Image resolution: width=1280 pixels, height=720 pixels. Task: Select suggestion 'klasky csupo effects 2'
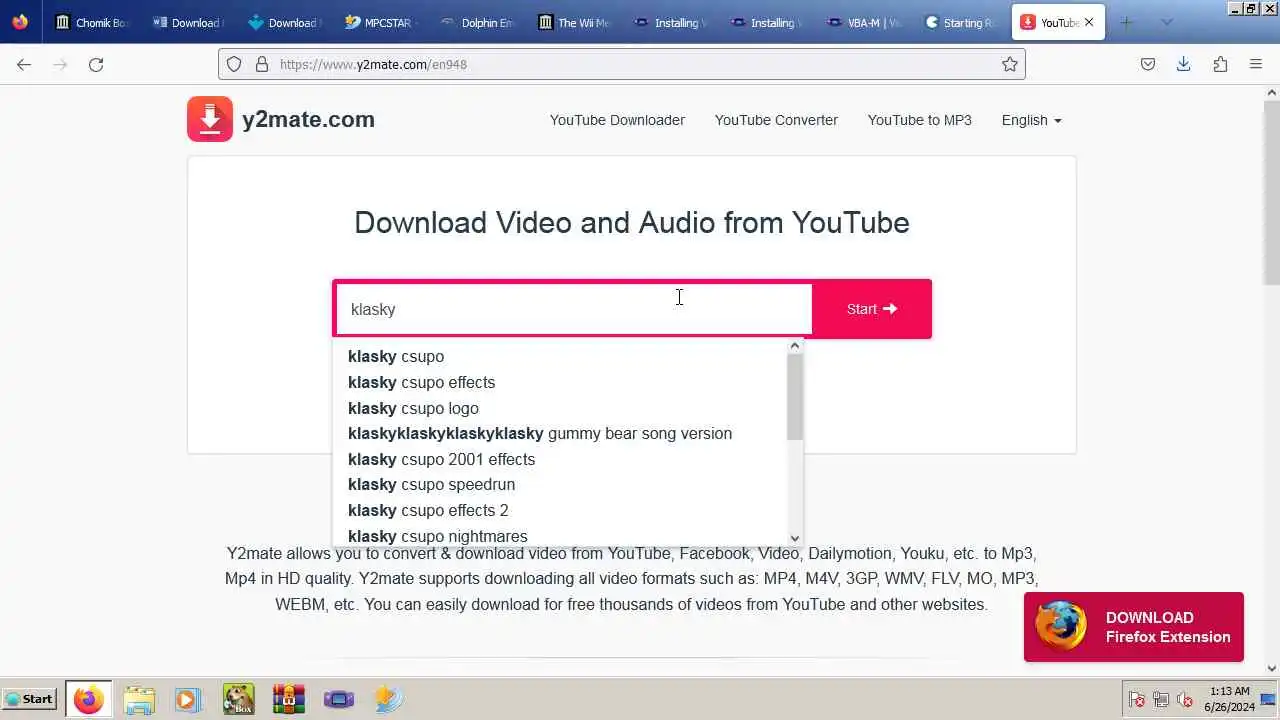428,510
